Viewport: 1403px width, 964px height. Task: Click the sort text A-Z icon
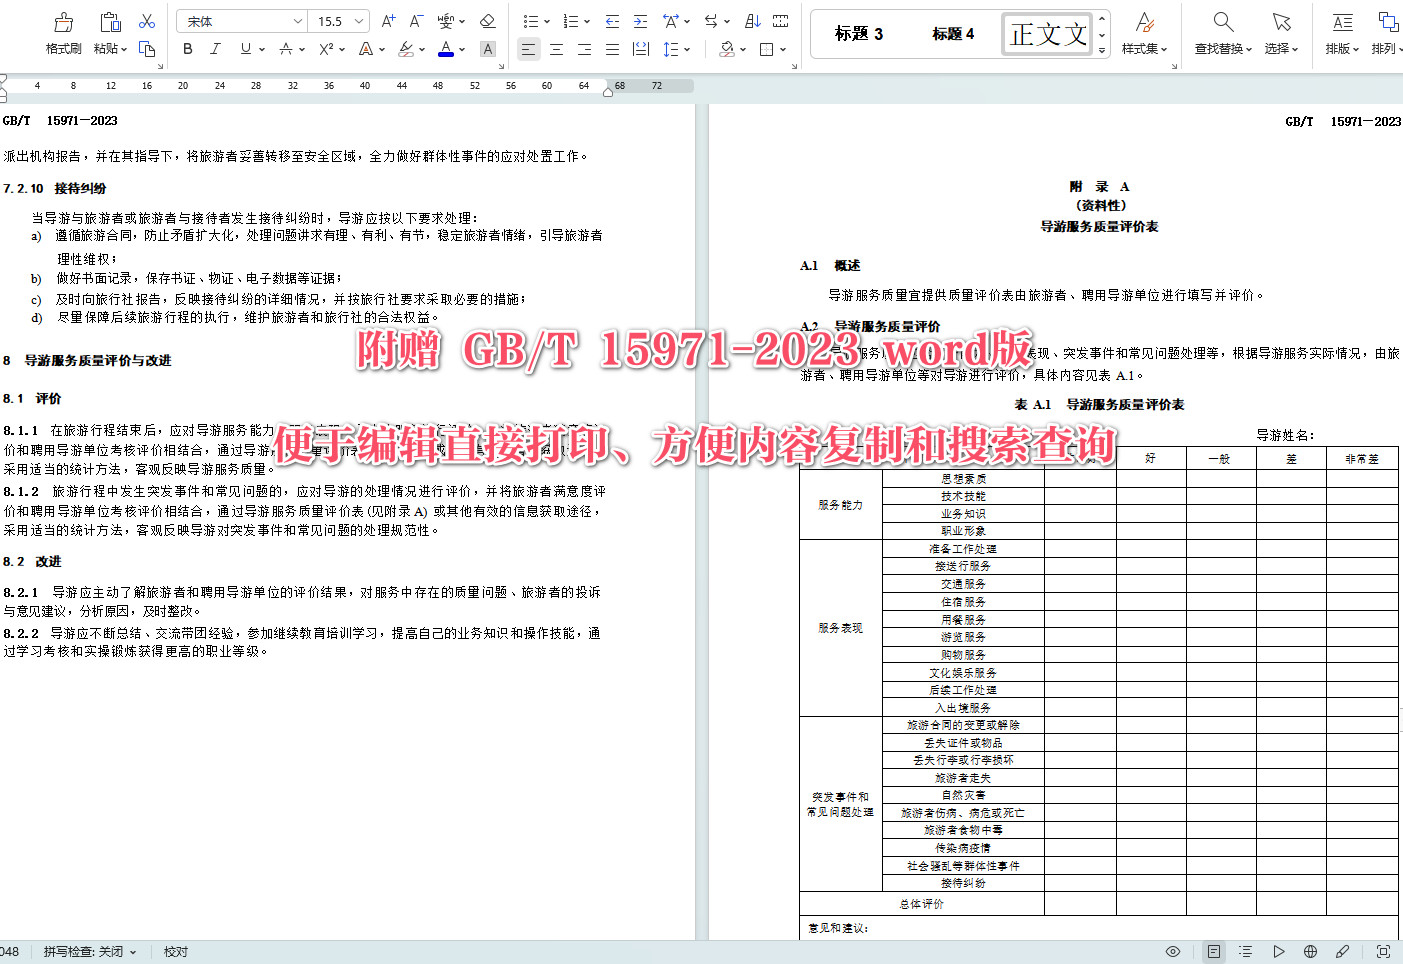(x=751, y=20)
